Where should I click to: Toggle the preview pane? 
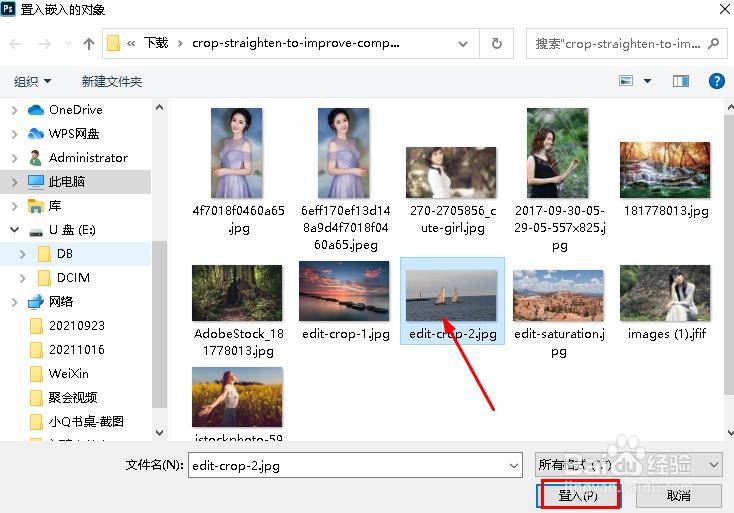[x=681, y=81]
